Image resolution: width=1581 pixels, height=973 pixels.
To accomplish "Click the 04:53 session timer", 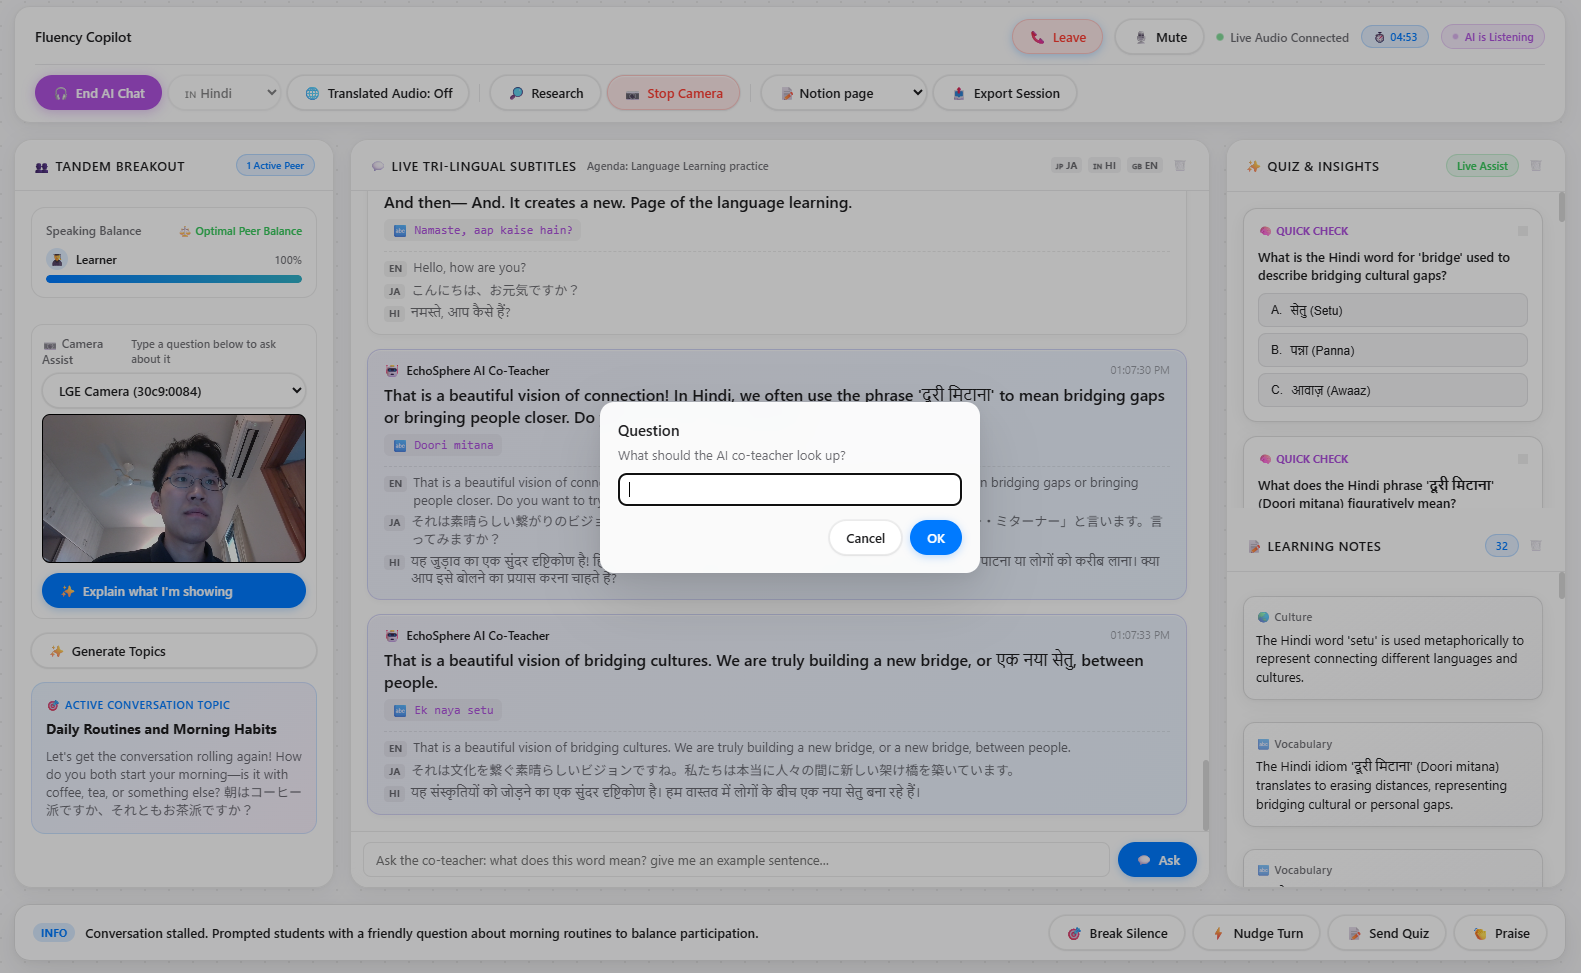I will click(1395, 37).
